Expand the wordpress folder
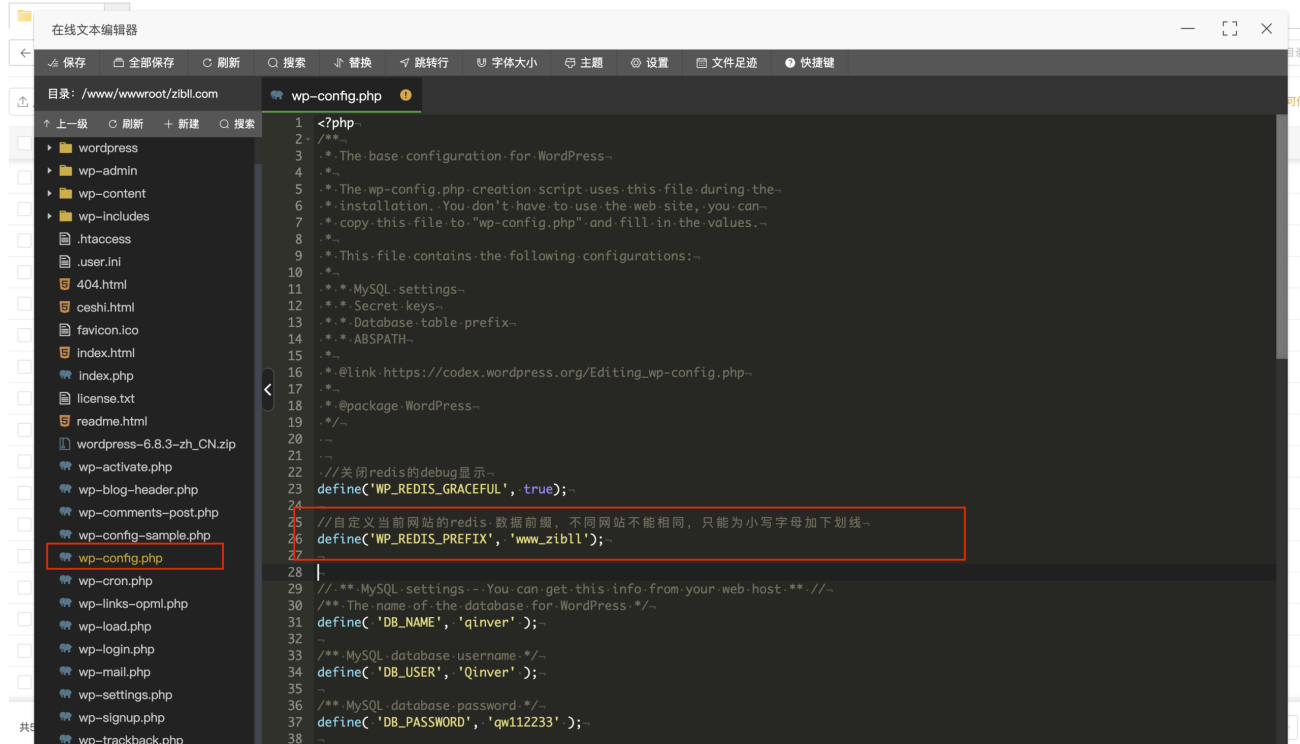1300x744 pixels. 48,147
